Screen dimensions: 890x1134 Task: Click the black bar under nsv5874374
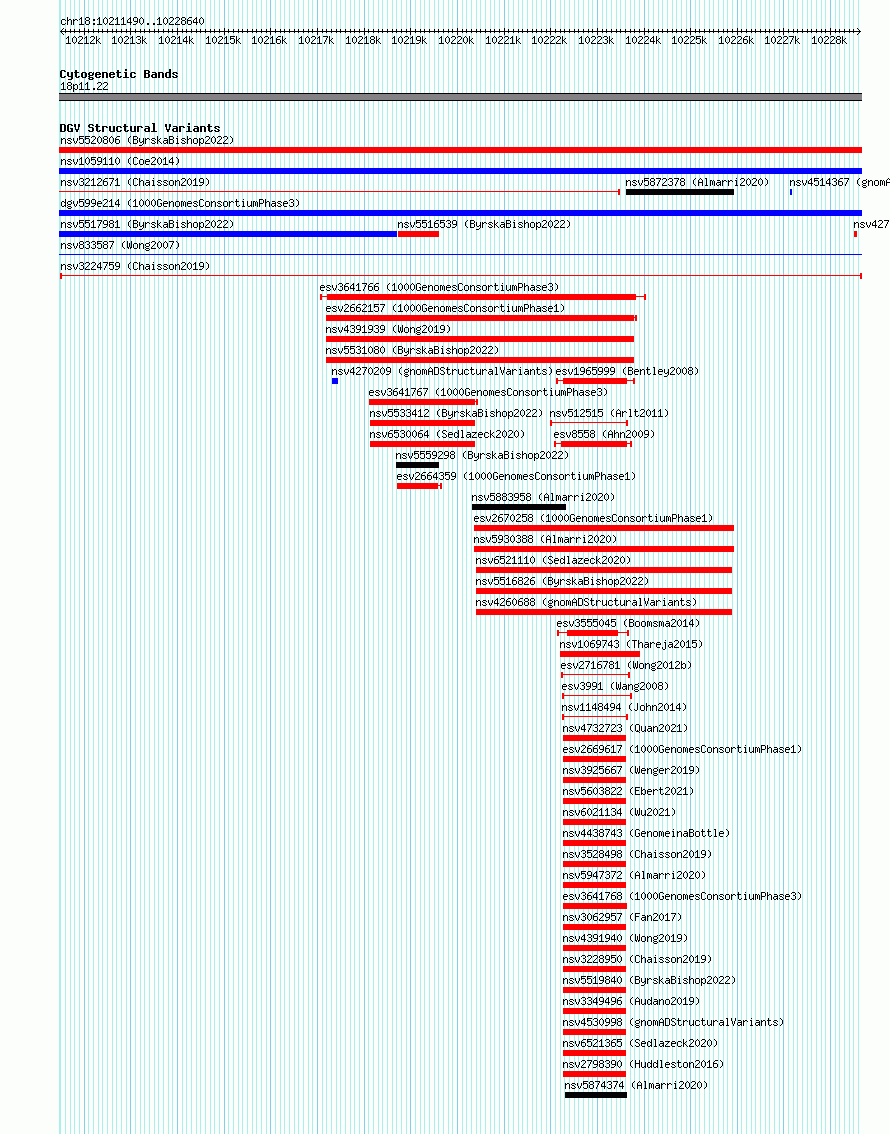(x=596, y=1095)
